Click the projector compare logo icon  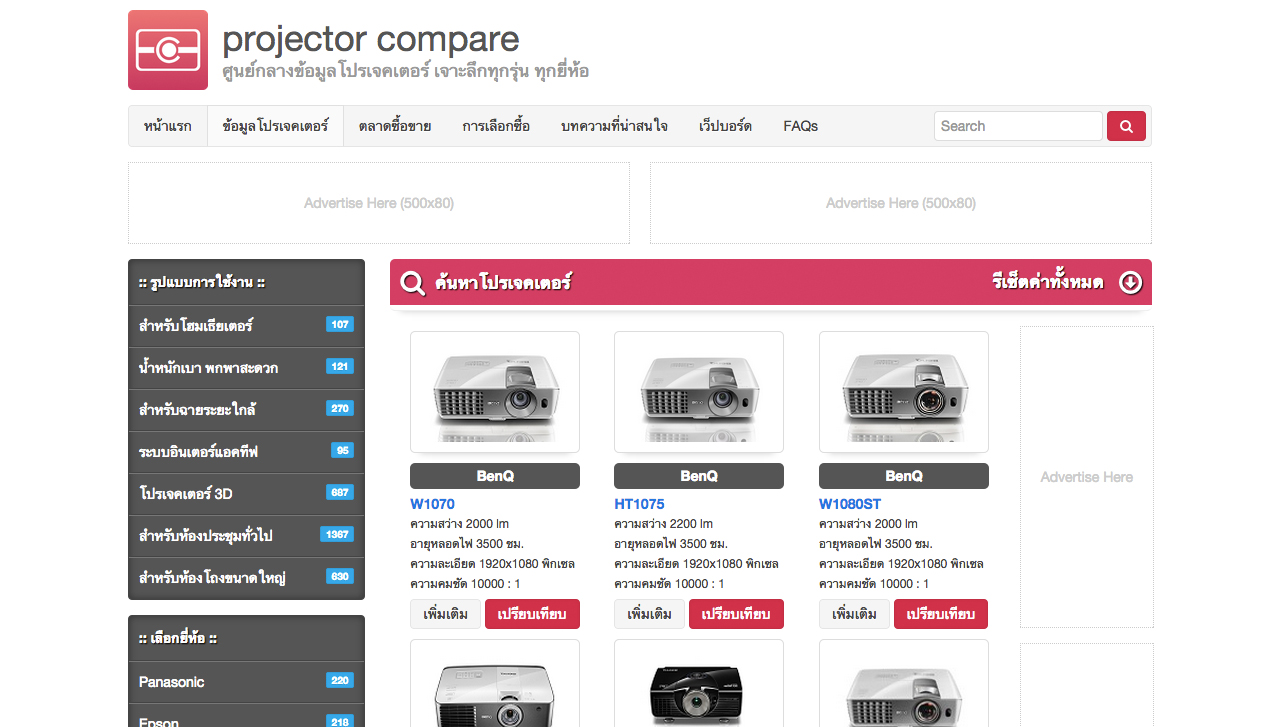(168, 50)
